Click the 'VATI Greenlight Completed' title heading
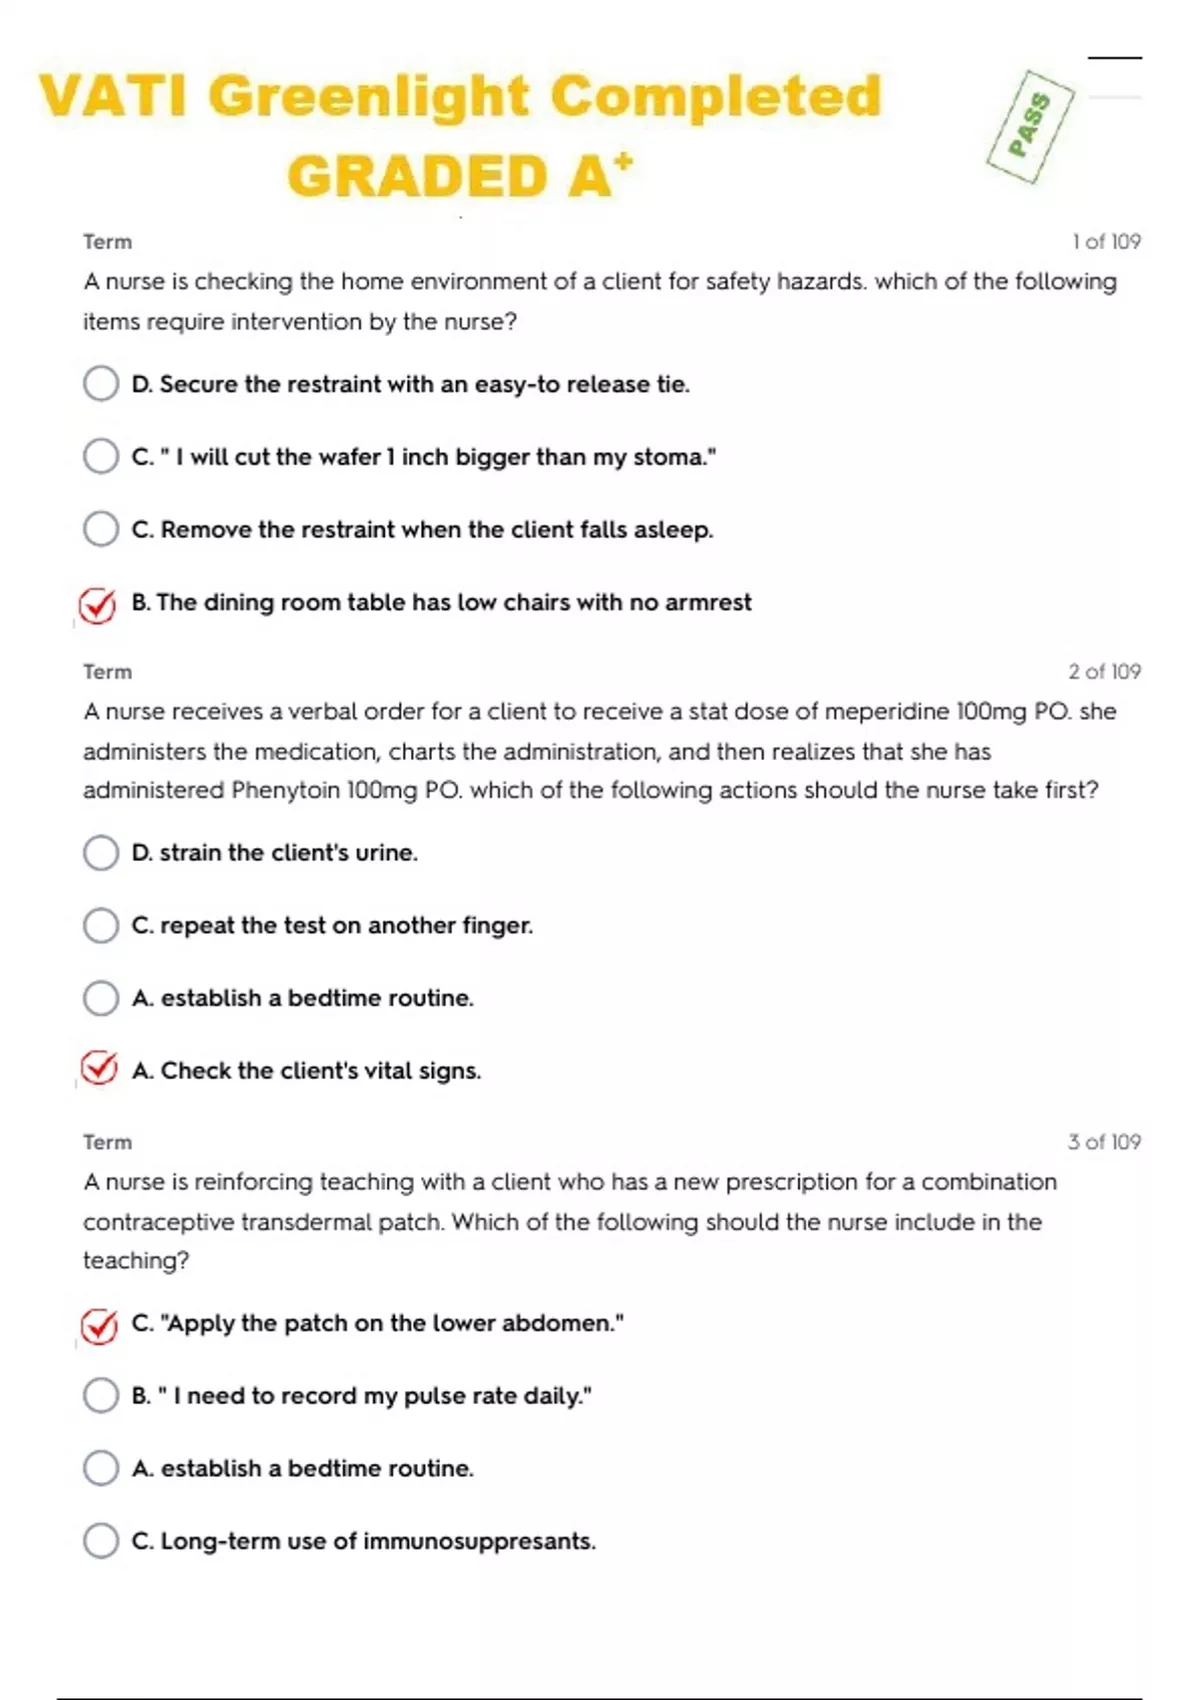Screen dimensions: 1200x1700 pos(460,96)
